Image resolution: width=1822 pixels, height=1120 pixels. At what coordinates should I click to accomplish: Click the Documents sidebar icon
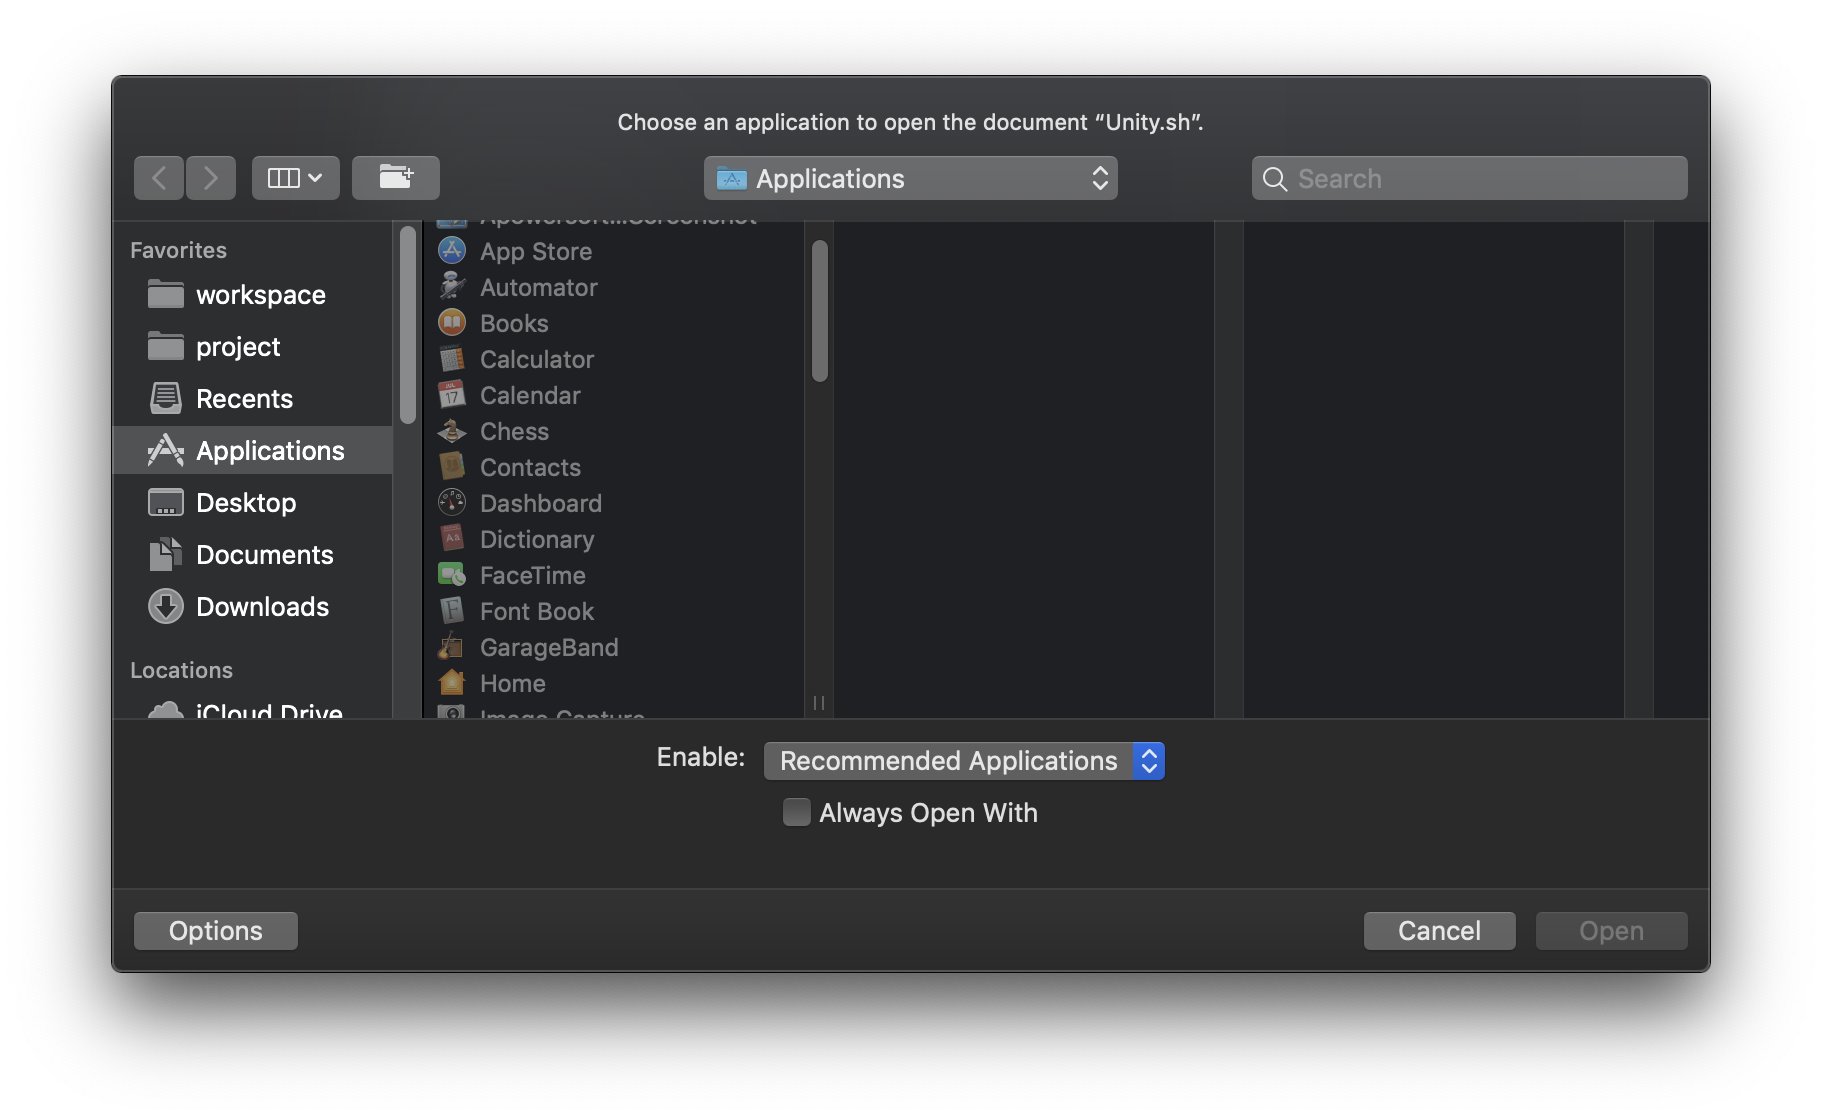166,554
